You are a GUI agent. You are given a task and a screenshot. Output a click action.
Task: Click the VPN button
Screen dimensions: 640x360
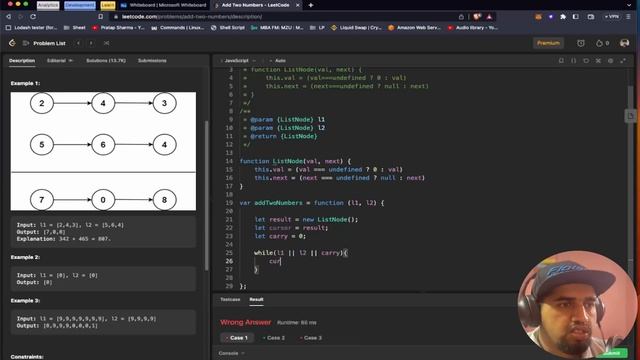[611, 17]
